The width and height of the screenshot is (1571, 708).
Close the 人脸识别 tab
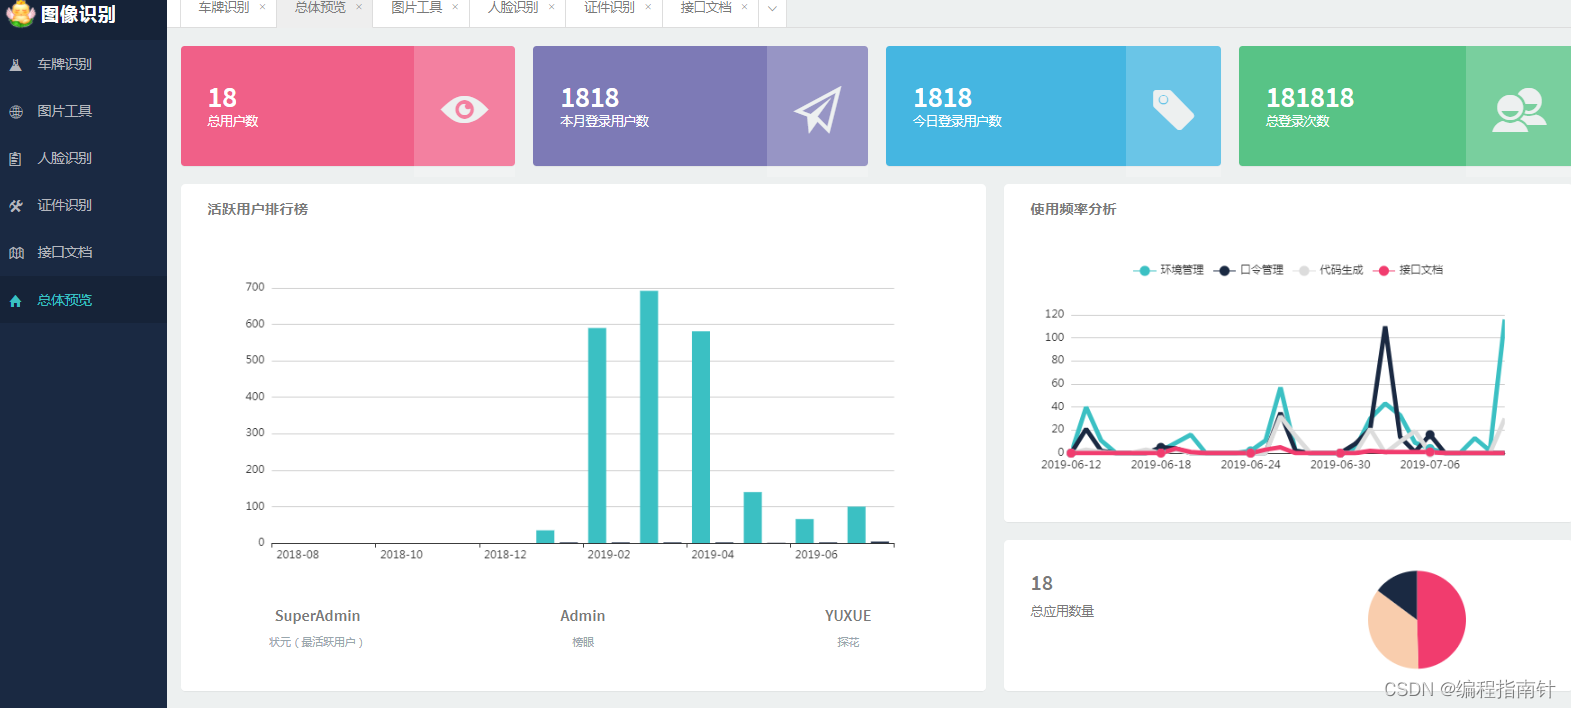point(552,7)
